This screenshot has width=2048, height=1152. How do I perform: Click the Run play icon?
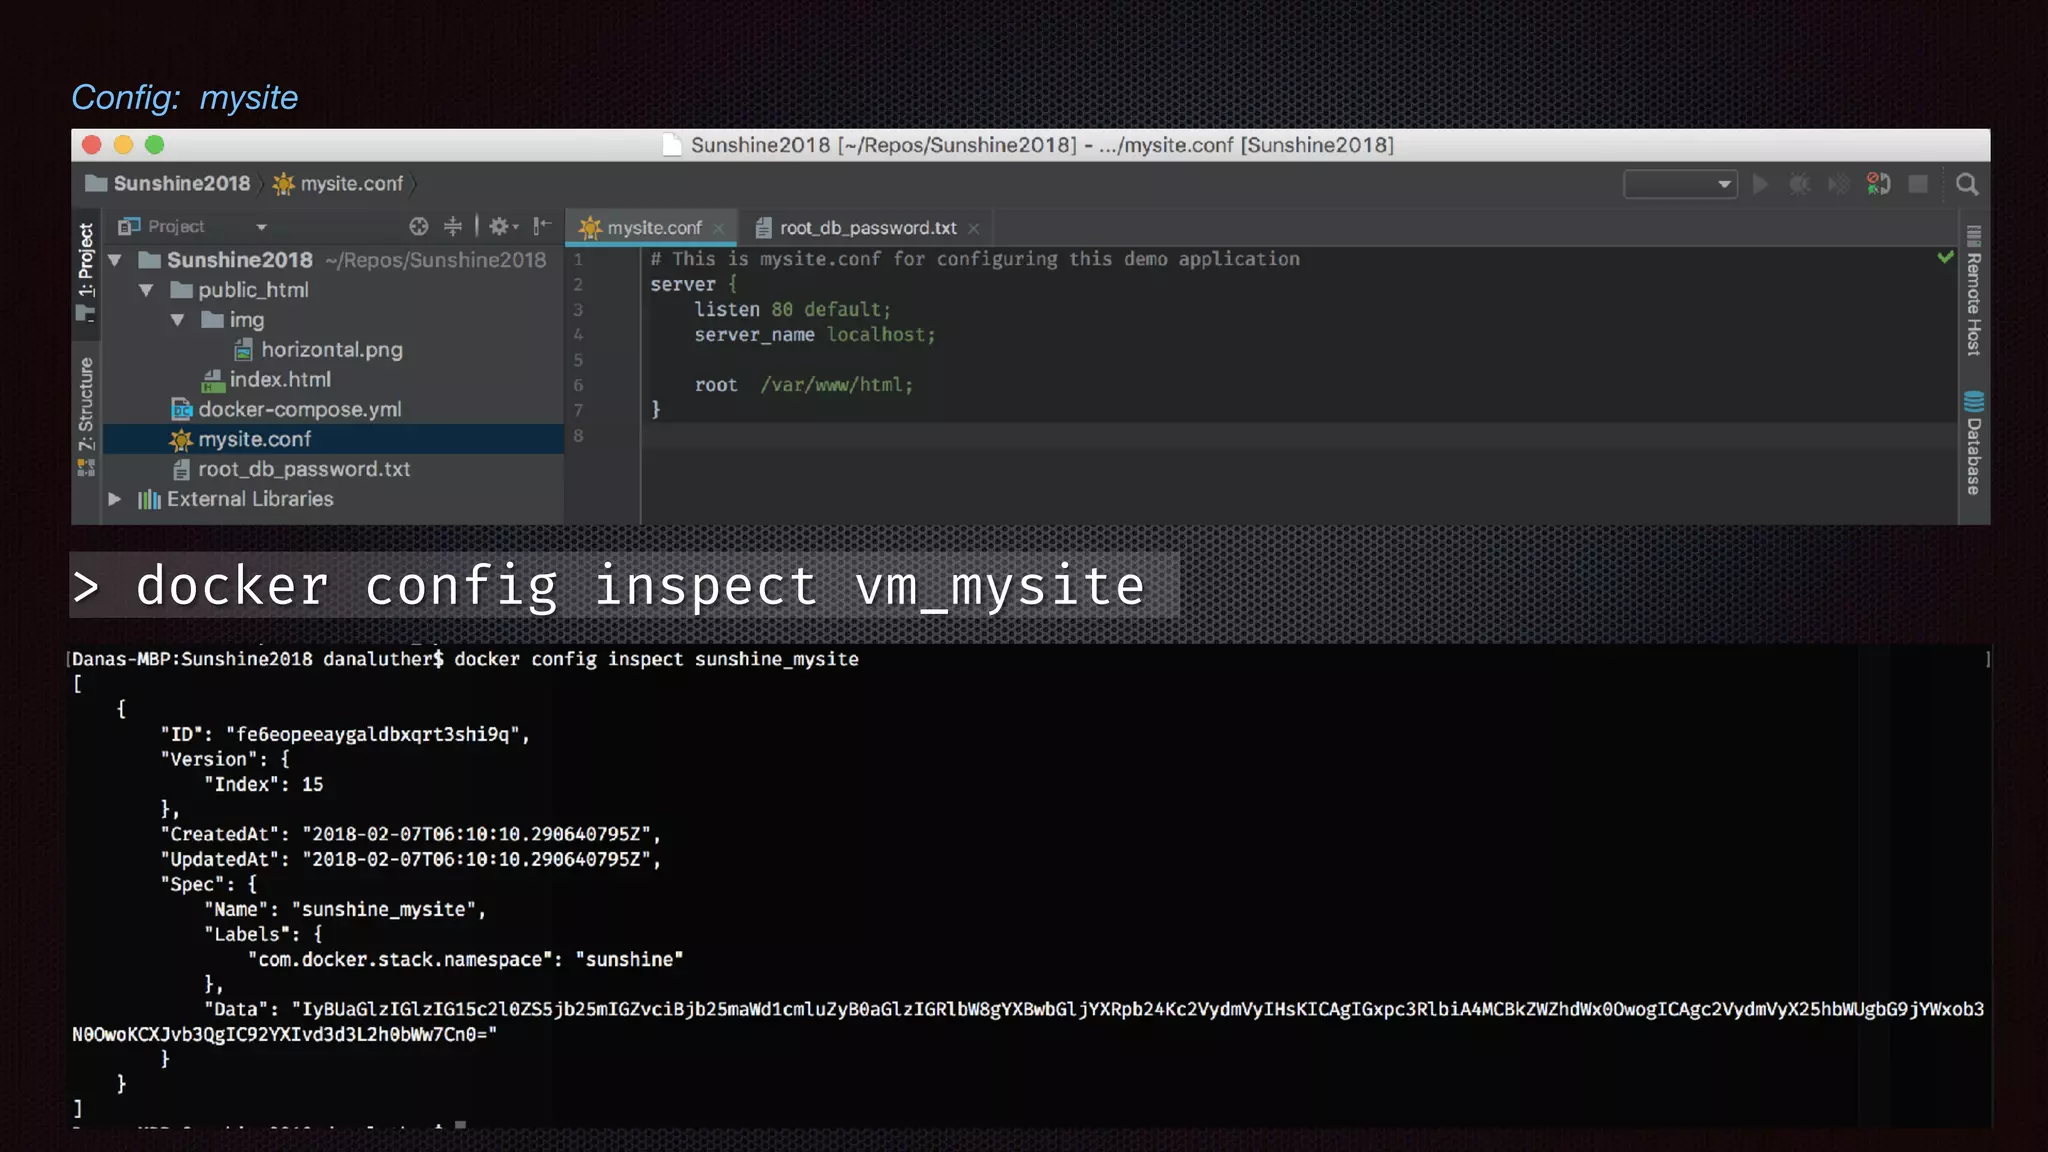(x=1760, y=184)
